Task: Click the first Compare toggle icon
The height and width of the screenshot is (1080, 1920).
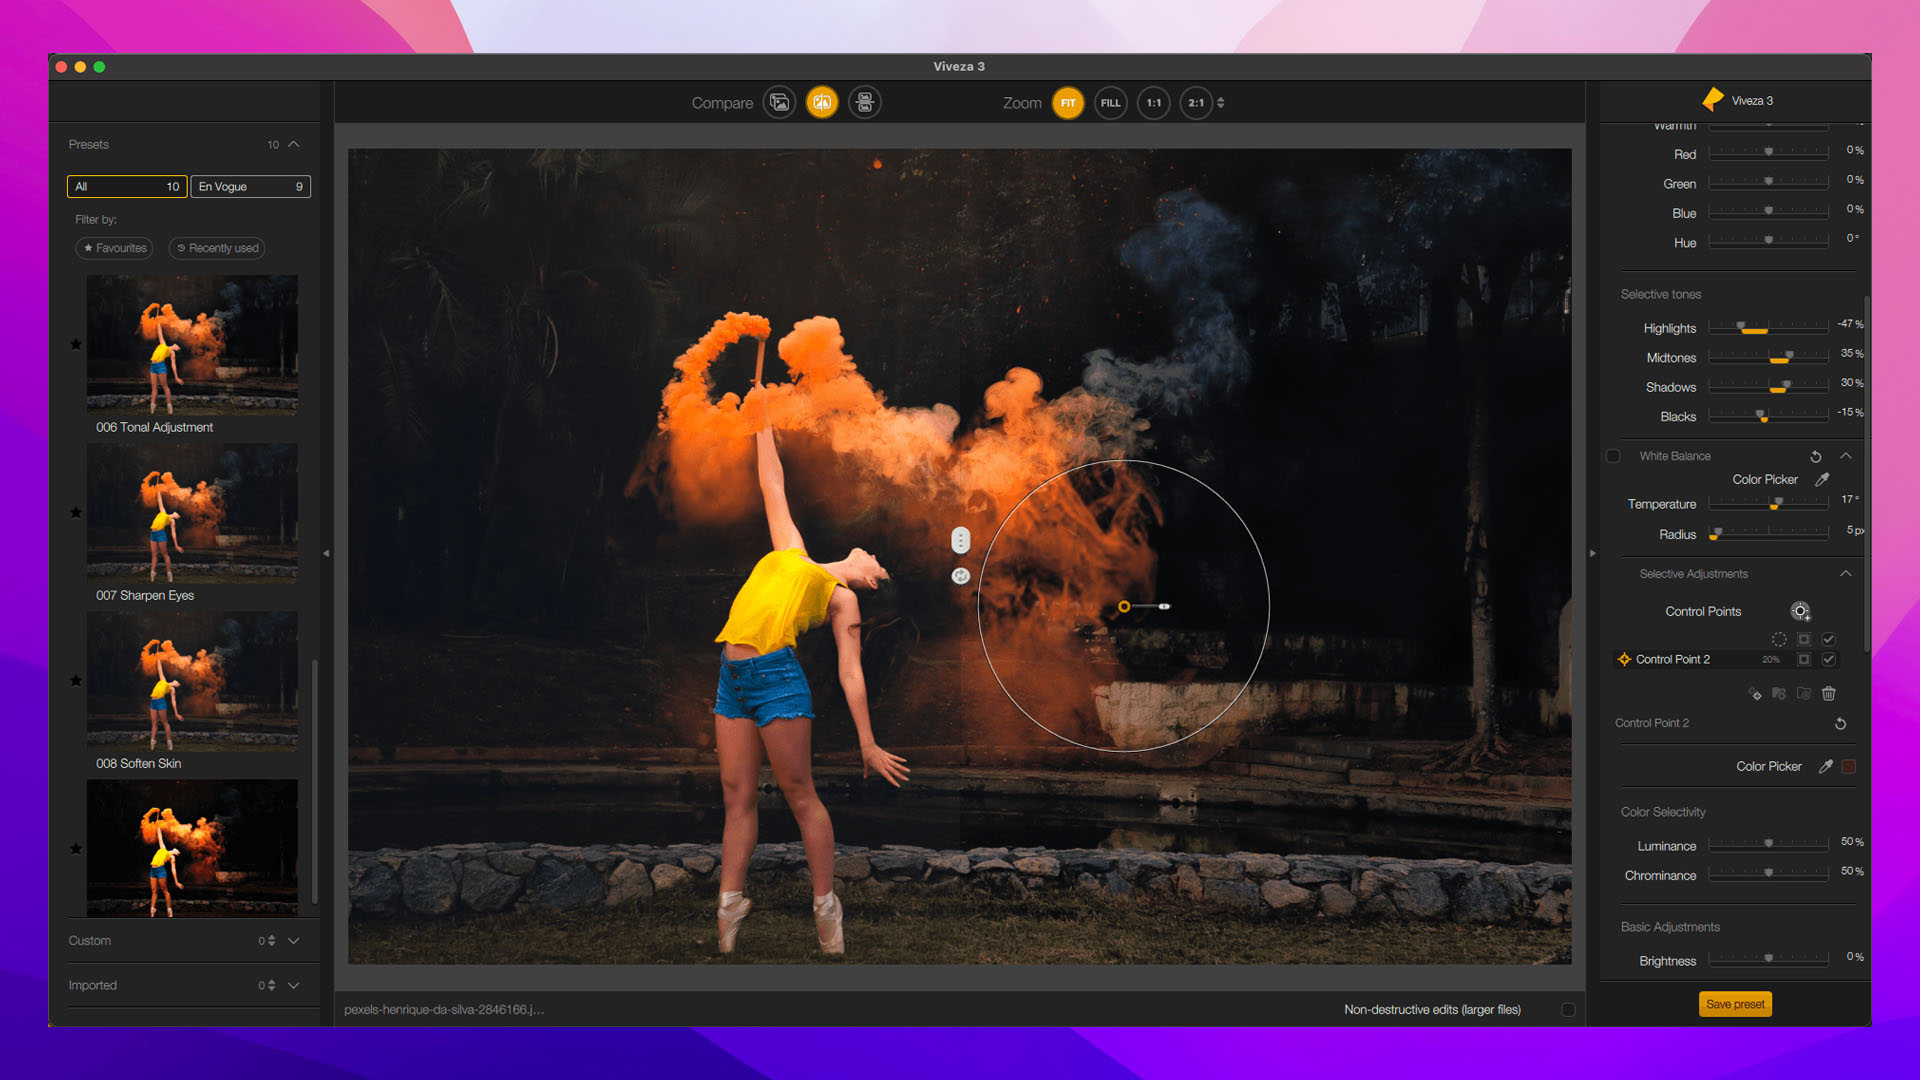Action: [x=779, y=102]
